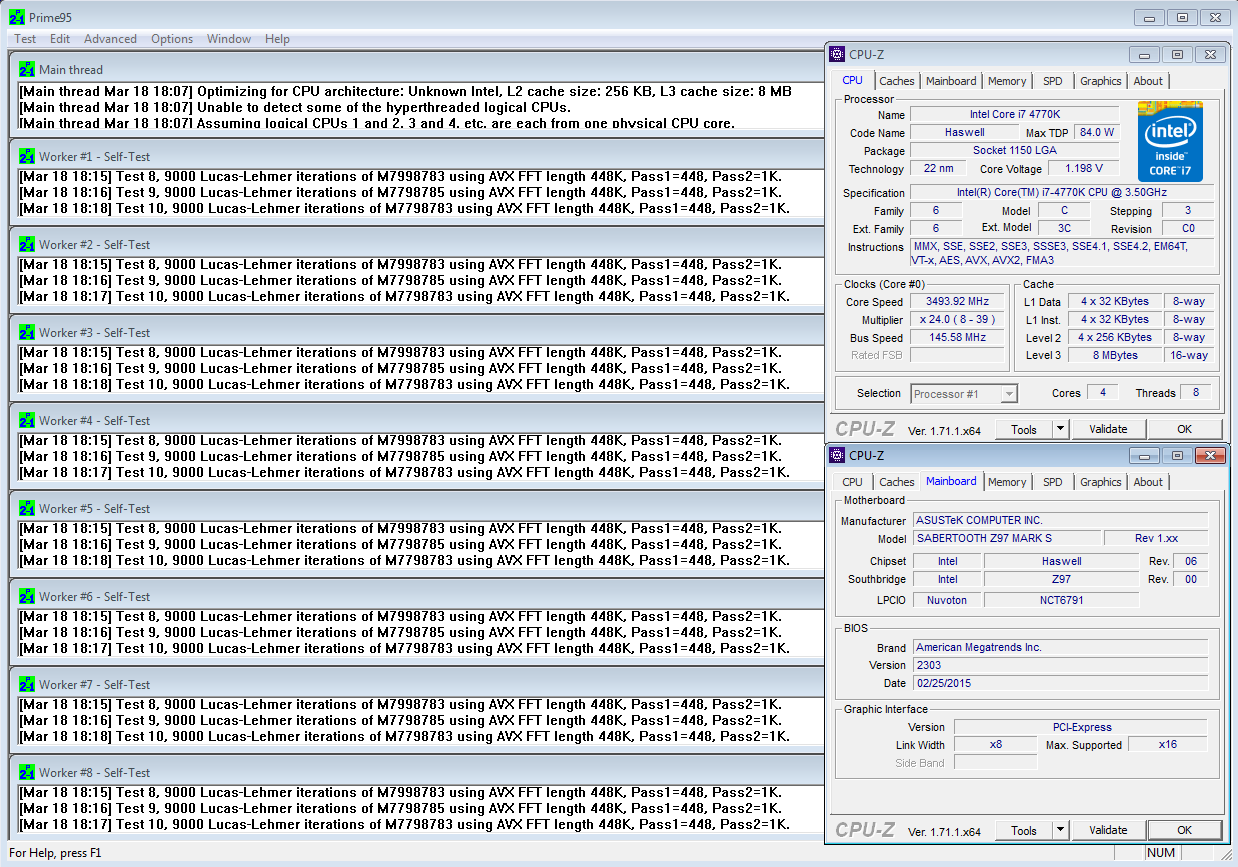
Task: Open the Processor #1 selection dropdown
Action: [x=1009, y=394]
